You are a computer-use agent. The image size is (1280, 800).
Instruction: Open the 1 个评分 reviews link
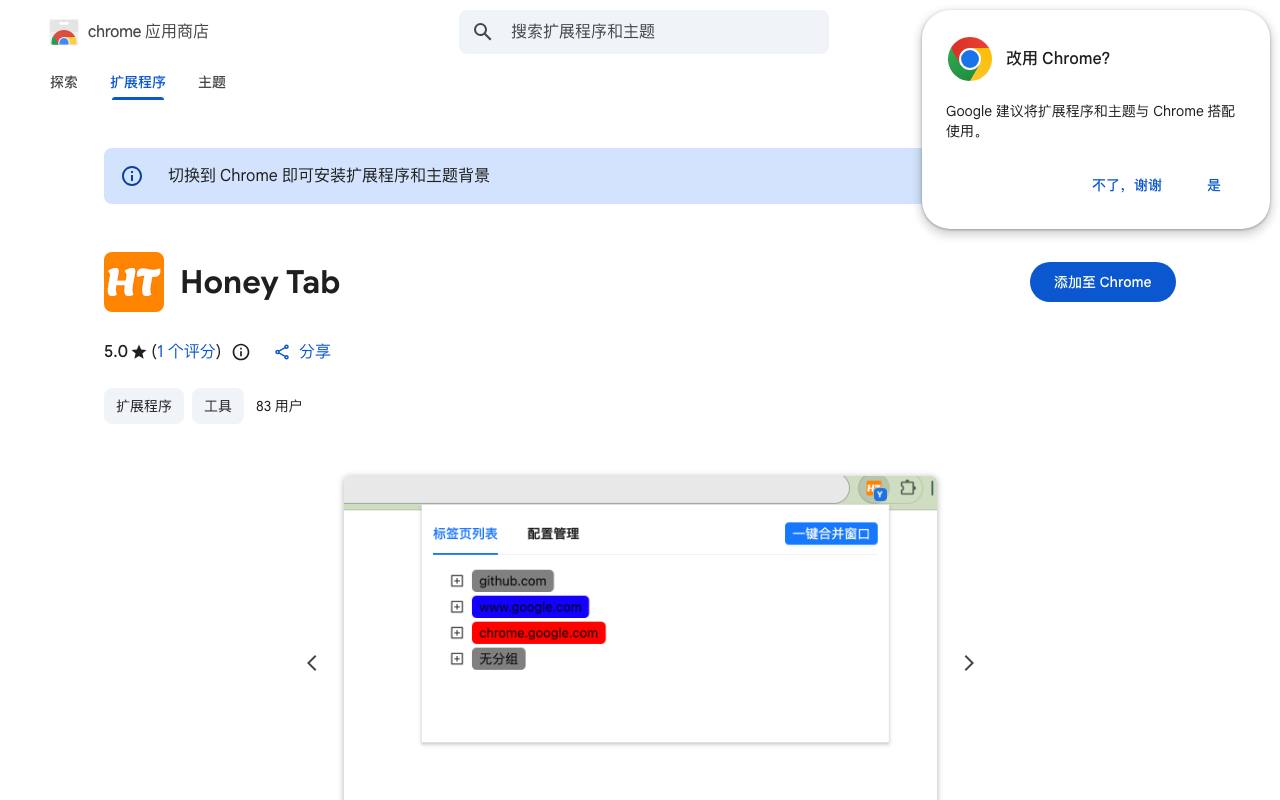pos(186,352)
